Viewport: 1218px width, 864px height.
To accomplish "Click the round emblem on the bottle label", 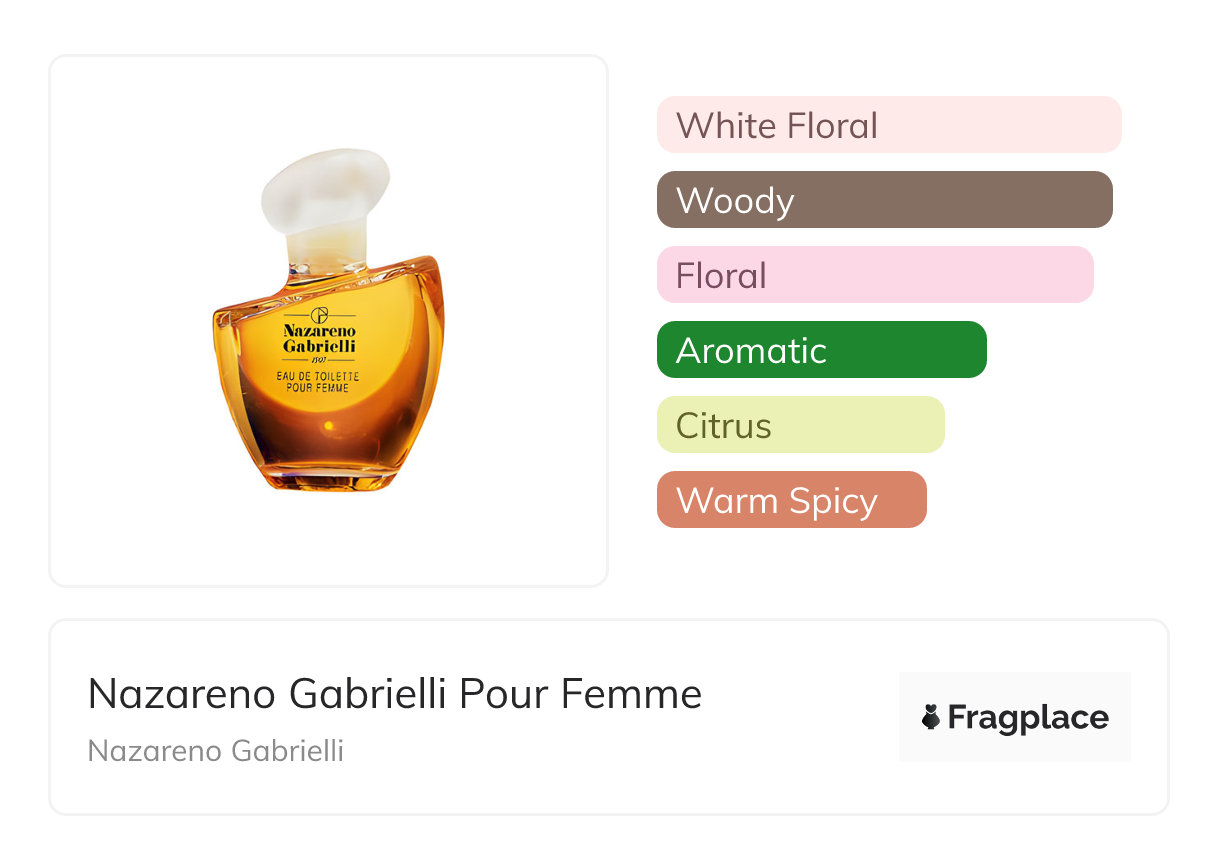I will [x=320, y=315].
